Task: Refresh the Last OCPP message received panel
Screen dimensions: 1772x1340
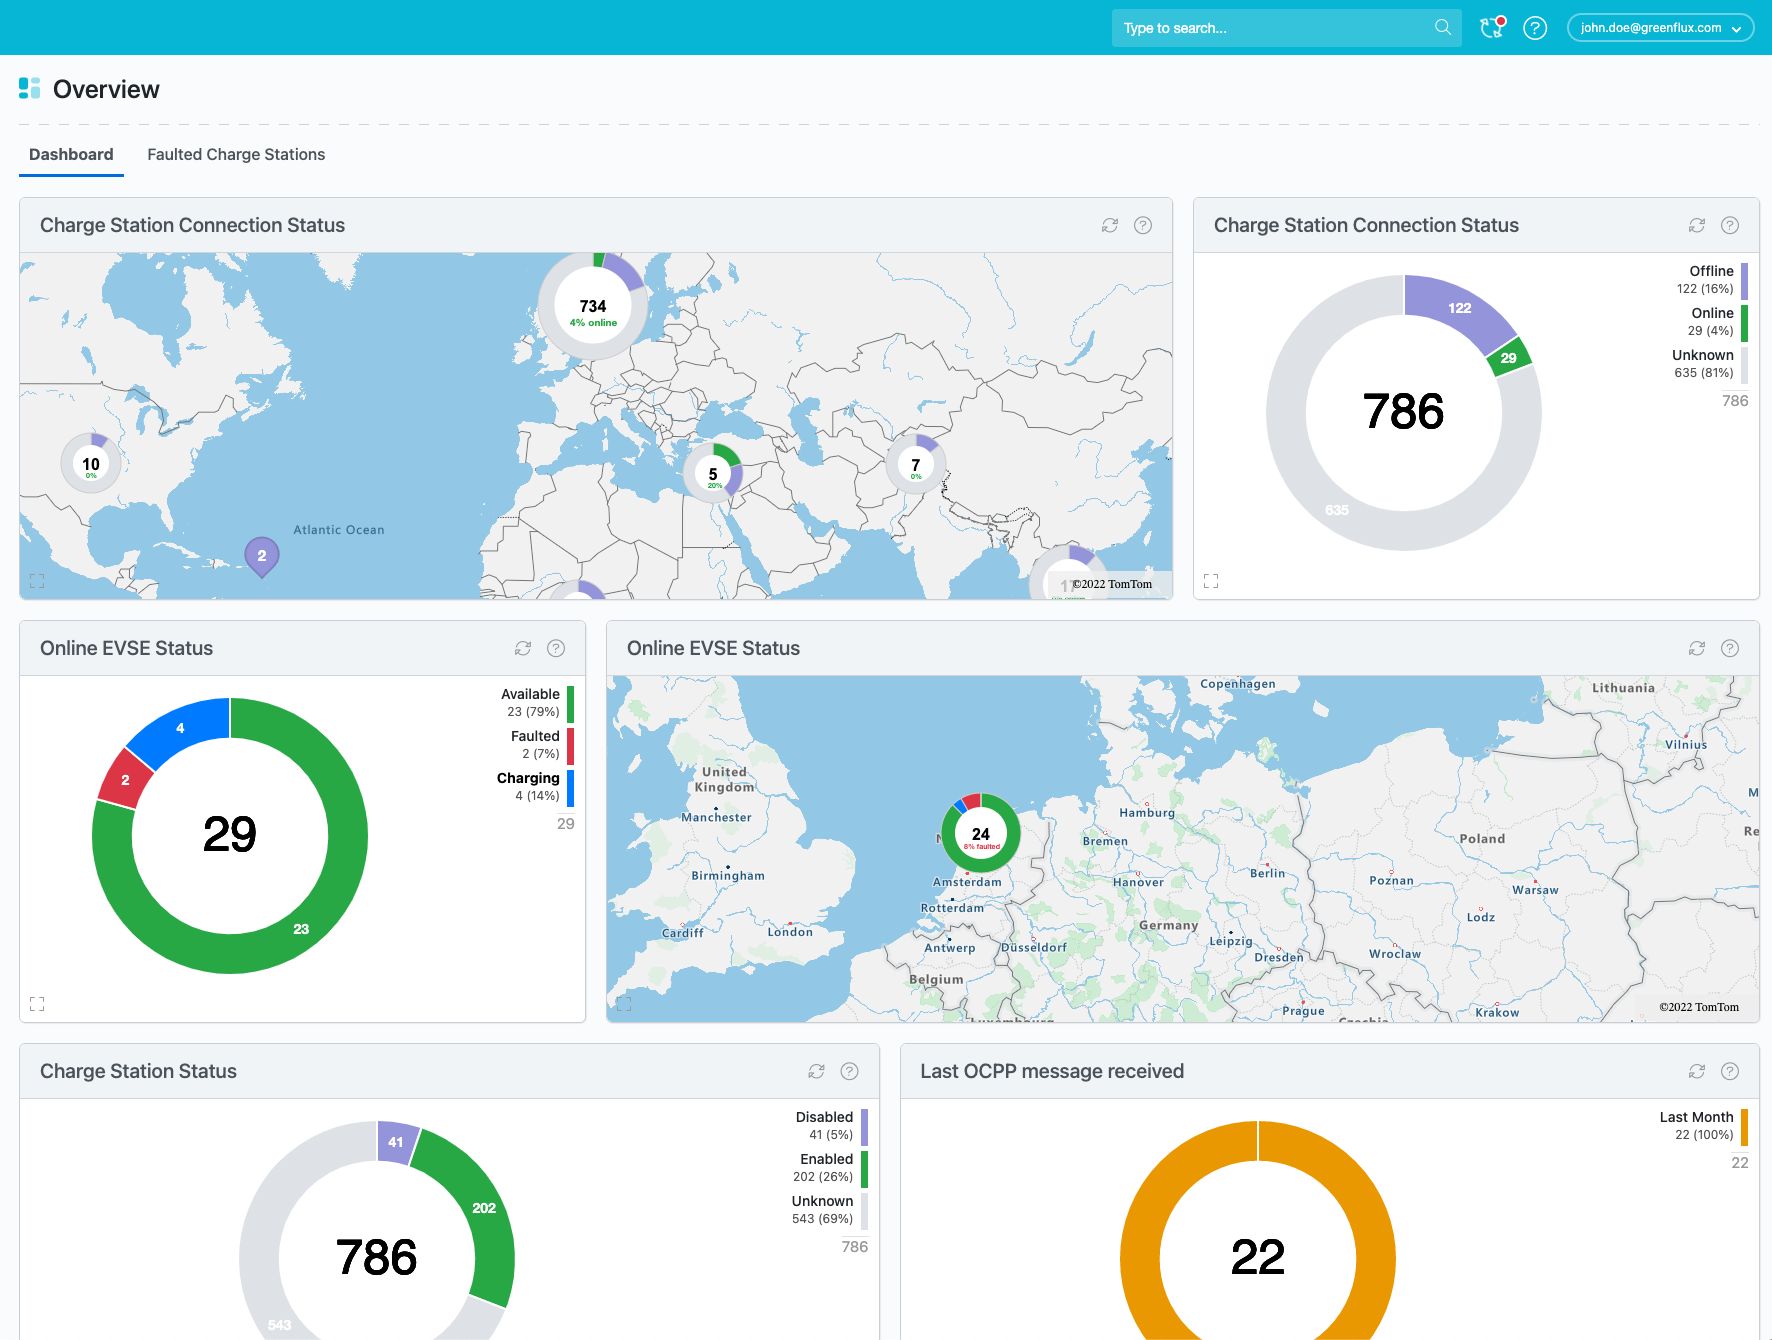Action: point(1697,1071)
